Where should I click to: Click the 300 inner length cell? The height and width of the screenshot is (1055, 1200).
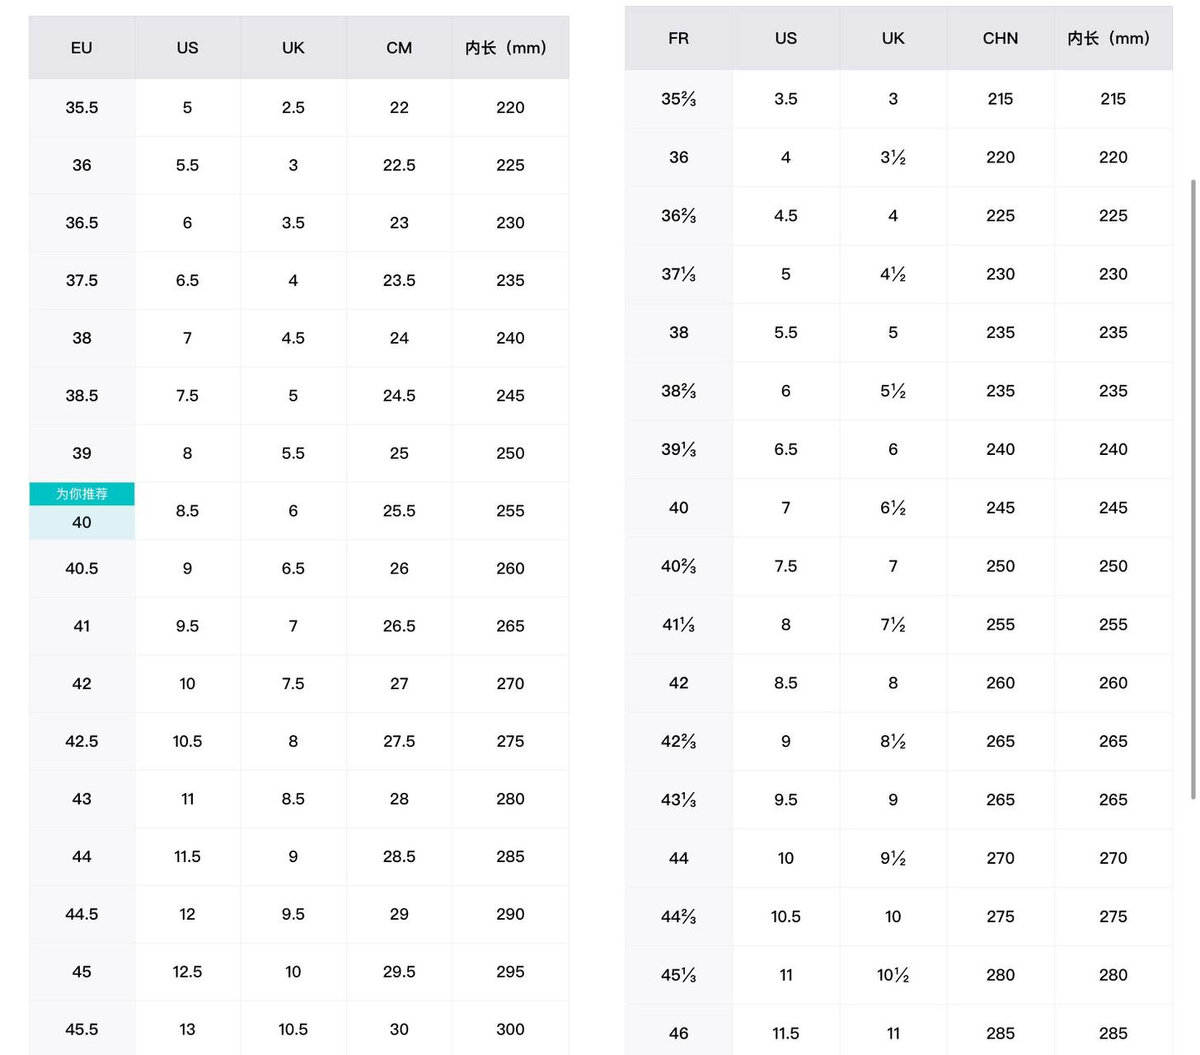510,1029
